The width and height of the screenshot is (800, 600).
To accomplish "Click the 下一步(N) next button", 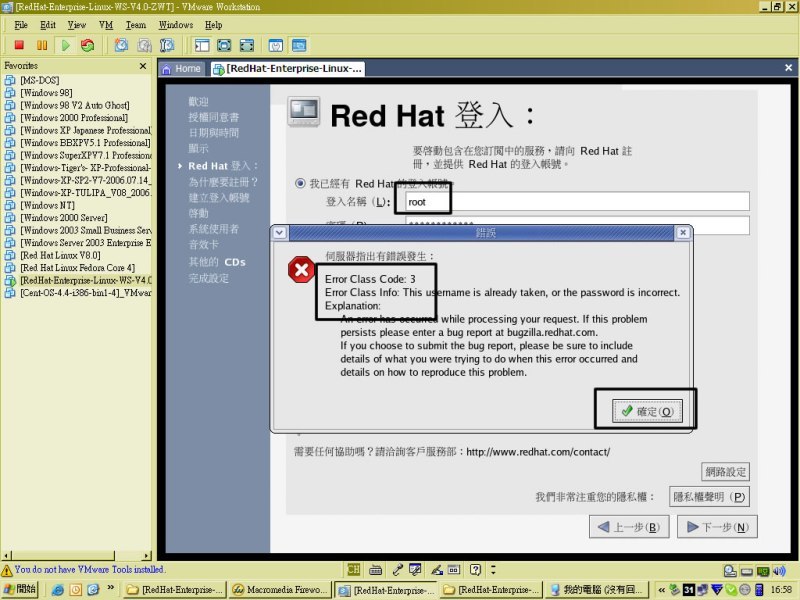I will [x=717, y=527].
